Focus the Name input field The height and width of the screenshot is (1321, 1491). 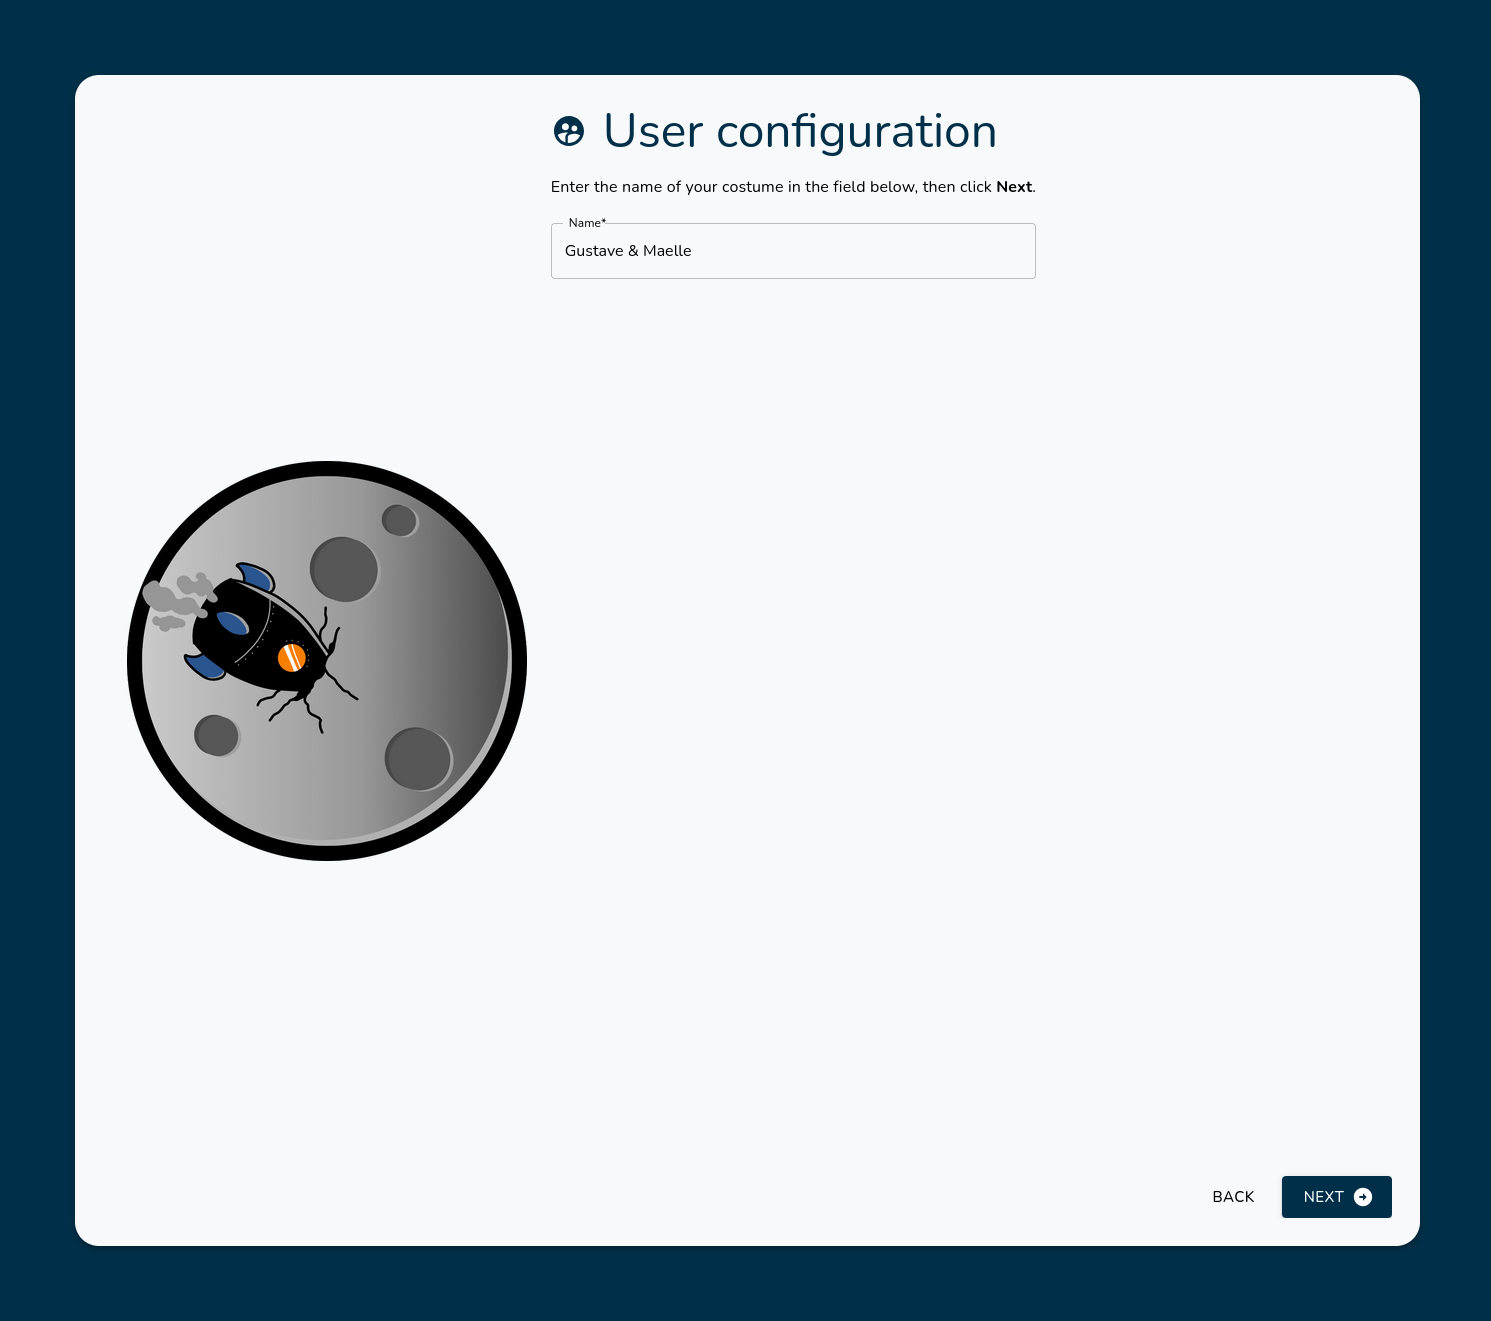click(x=792, y=251)
